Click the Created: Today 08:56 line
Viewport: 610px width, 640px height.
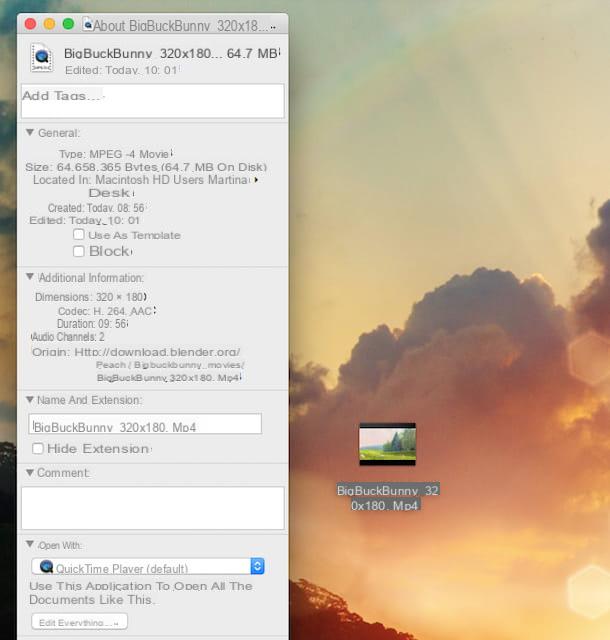pos(96,208)
